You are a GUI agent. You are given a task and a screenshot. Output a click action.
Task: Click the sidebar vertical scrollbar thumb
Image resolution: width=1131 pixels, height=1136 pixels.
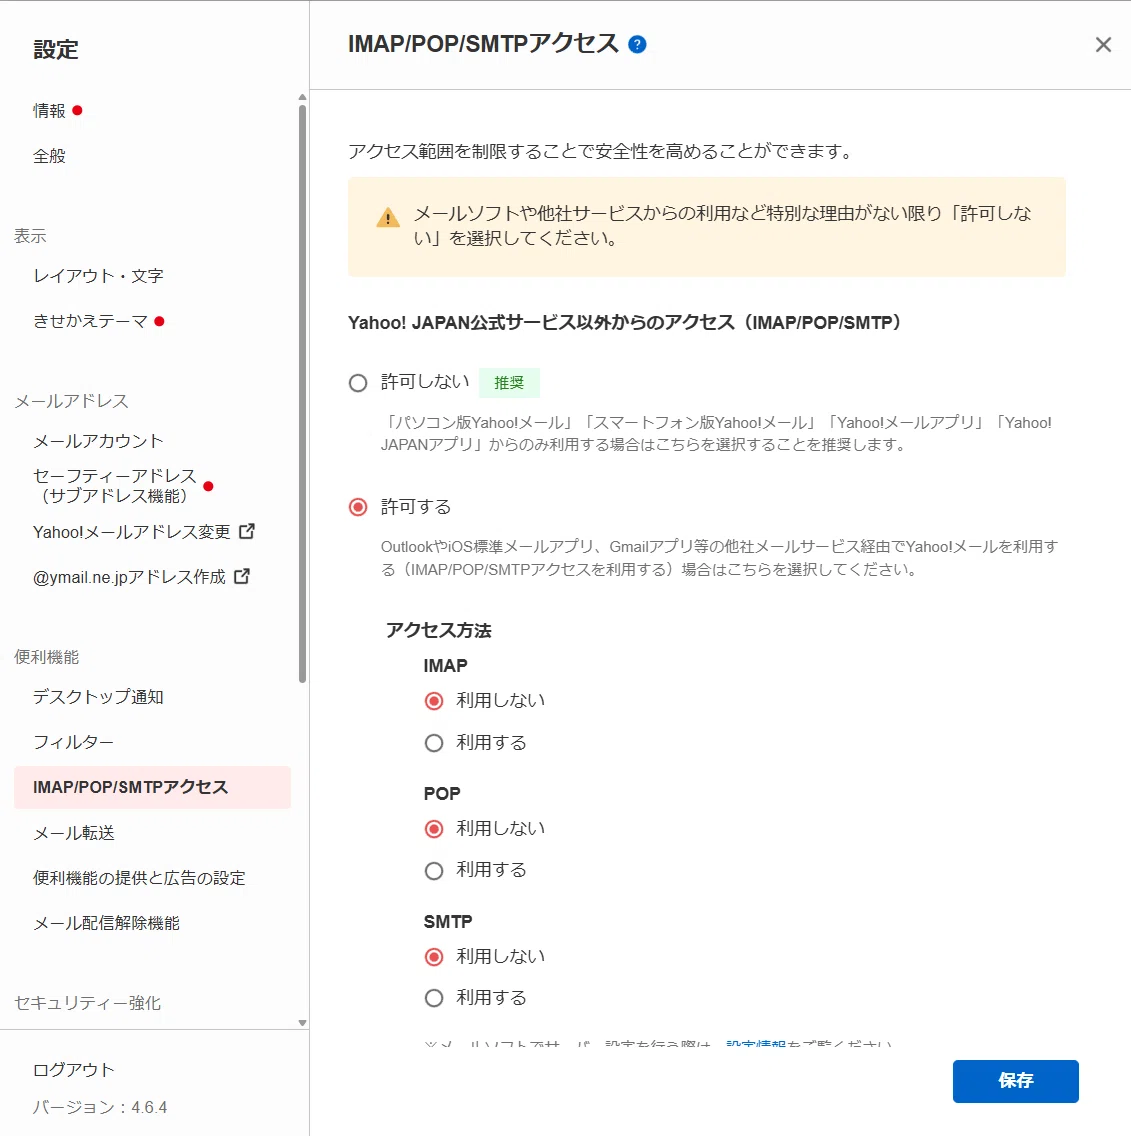point(302,394)
